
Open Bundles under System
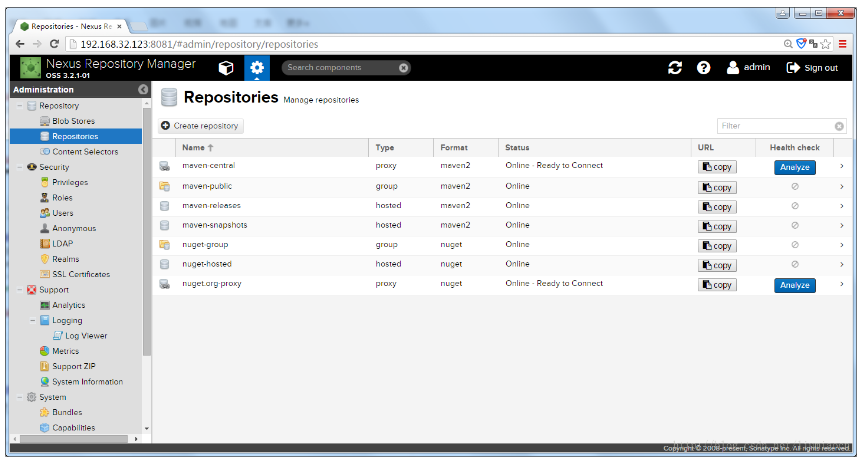pyautogui.click(x=67, y=412)
